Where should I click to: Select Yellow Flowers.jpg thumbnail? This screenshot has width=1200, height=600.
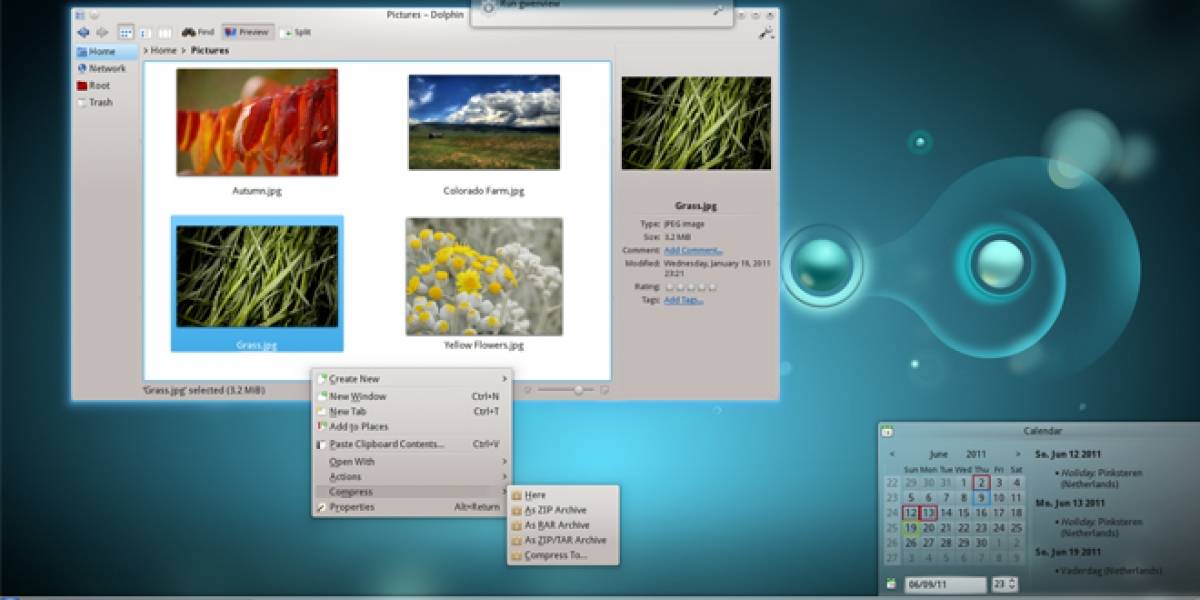point(484,277)
